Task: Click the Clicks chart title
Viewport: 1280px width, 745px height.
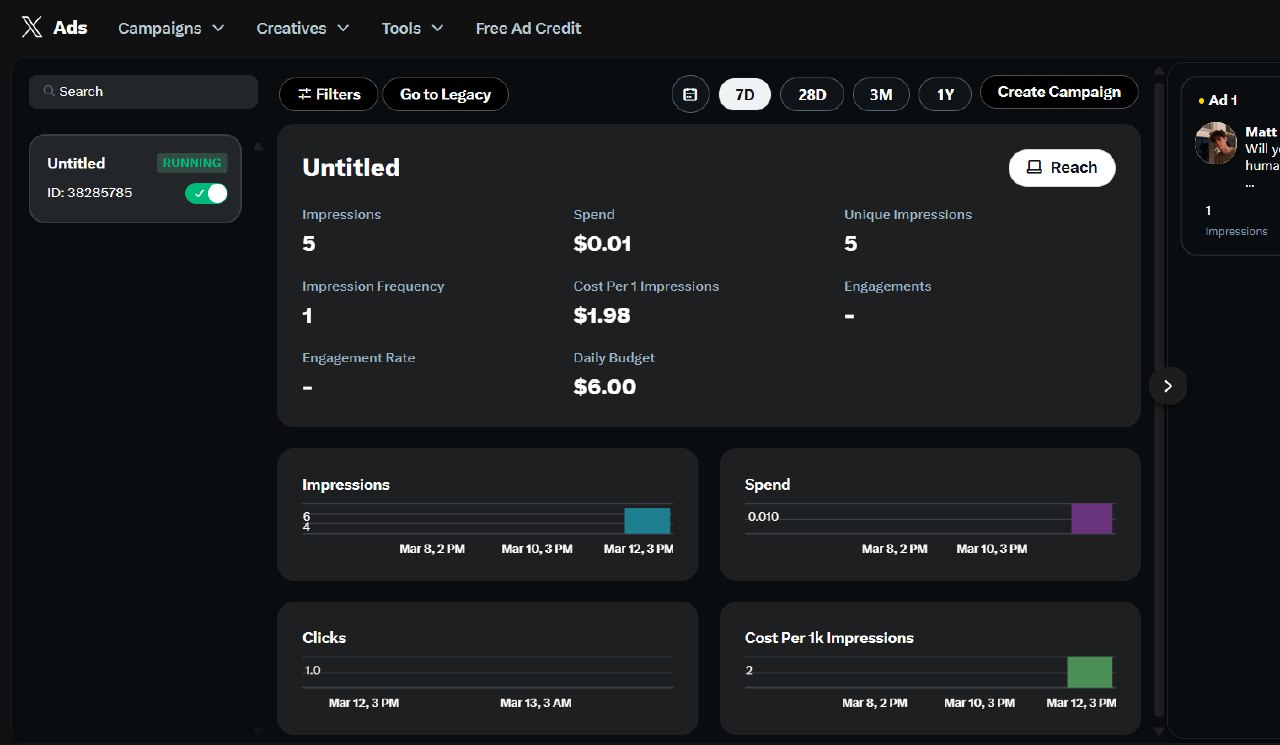Action: coord(324,638)
